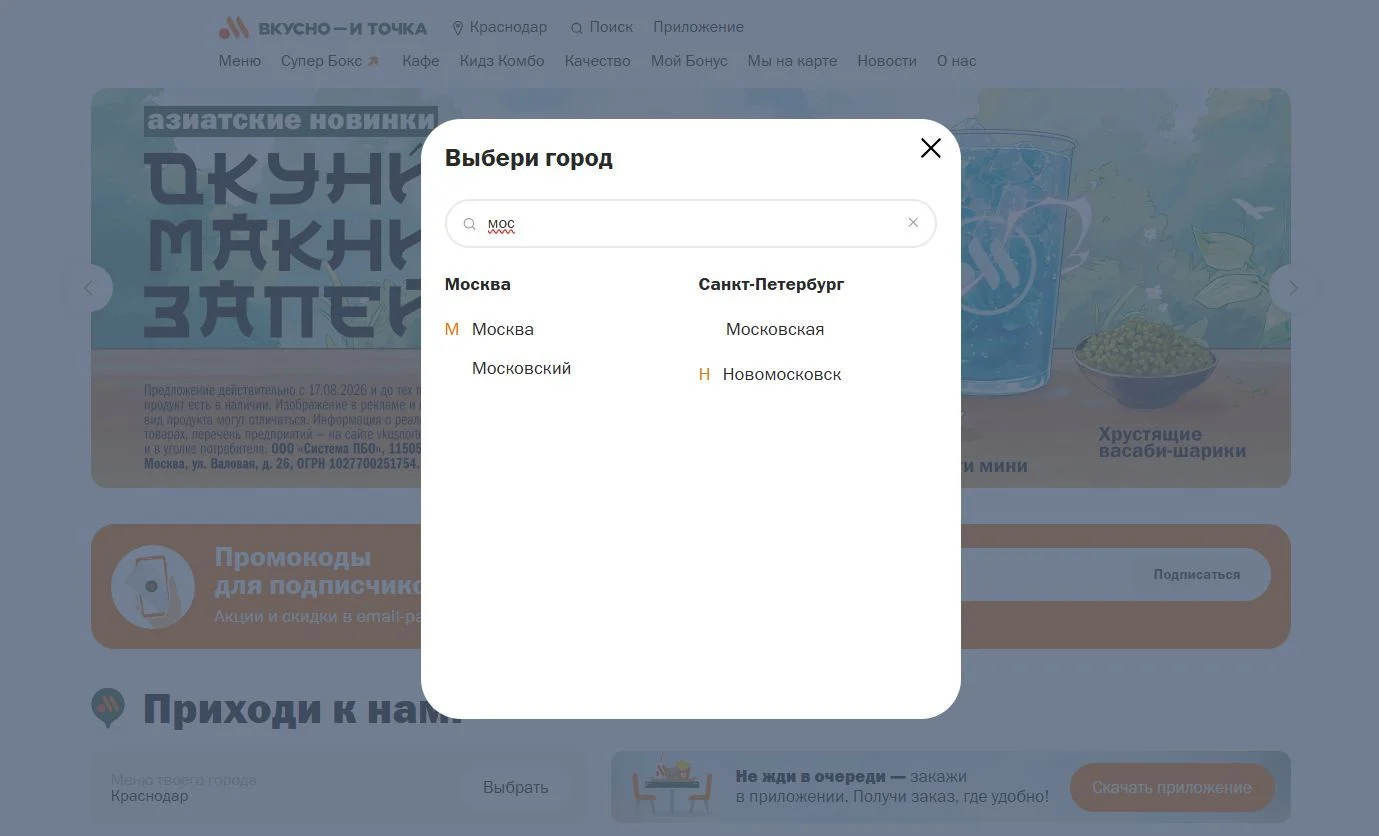Click the Хрустящие васаби-шарики label

tap(1172, 442)
